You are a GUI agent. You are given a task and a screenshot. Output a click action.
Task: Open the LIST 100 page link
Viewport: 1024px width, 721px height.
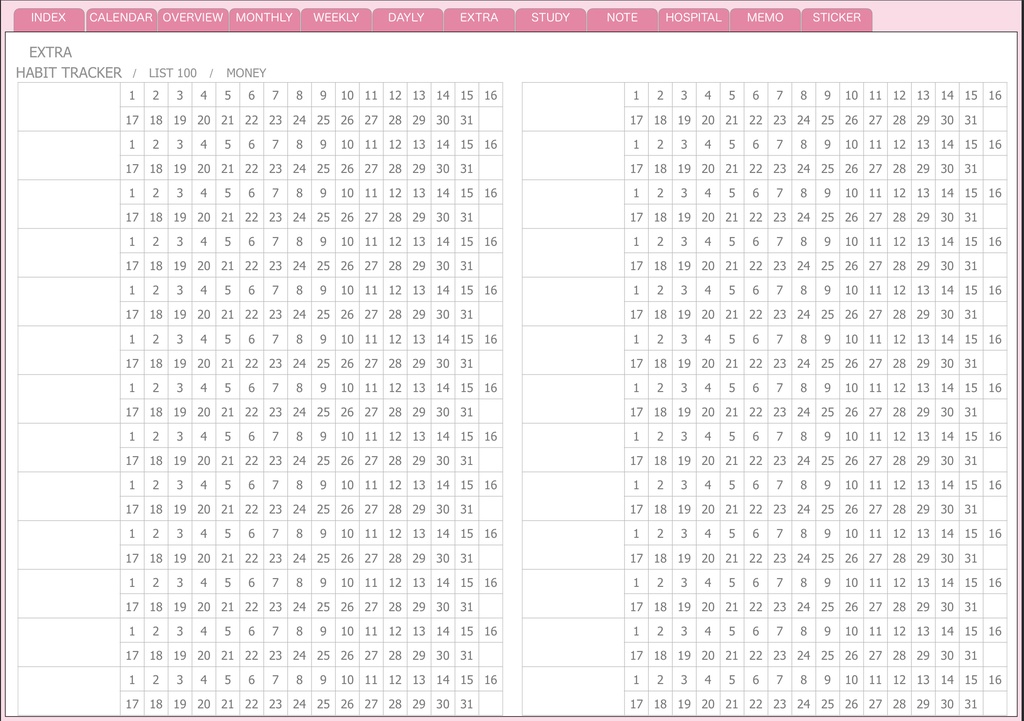click(172, 73)
